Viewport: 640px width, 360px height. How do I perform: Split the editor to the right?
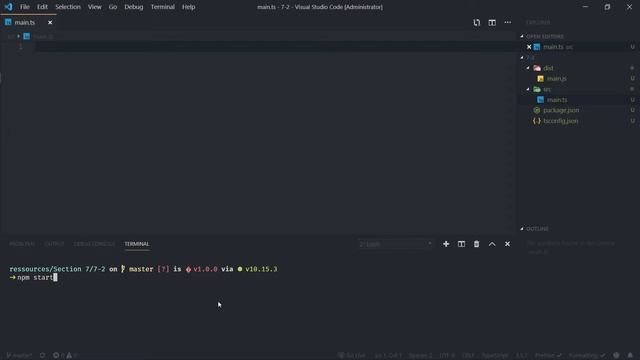click(x=492, y=22)
